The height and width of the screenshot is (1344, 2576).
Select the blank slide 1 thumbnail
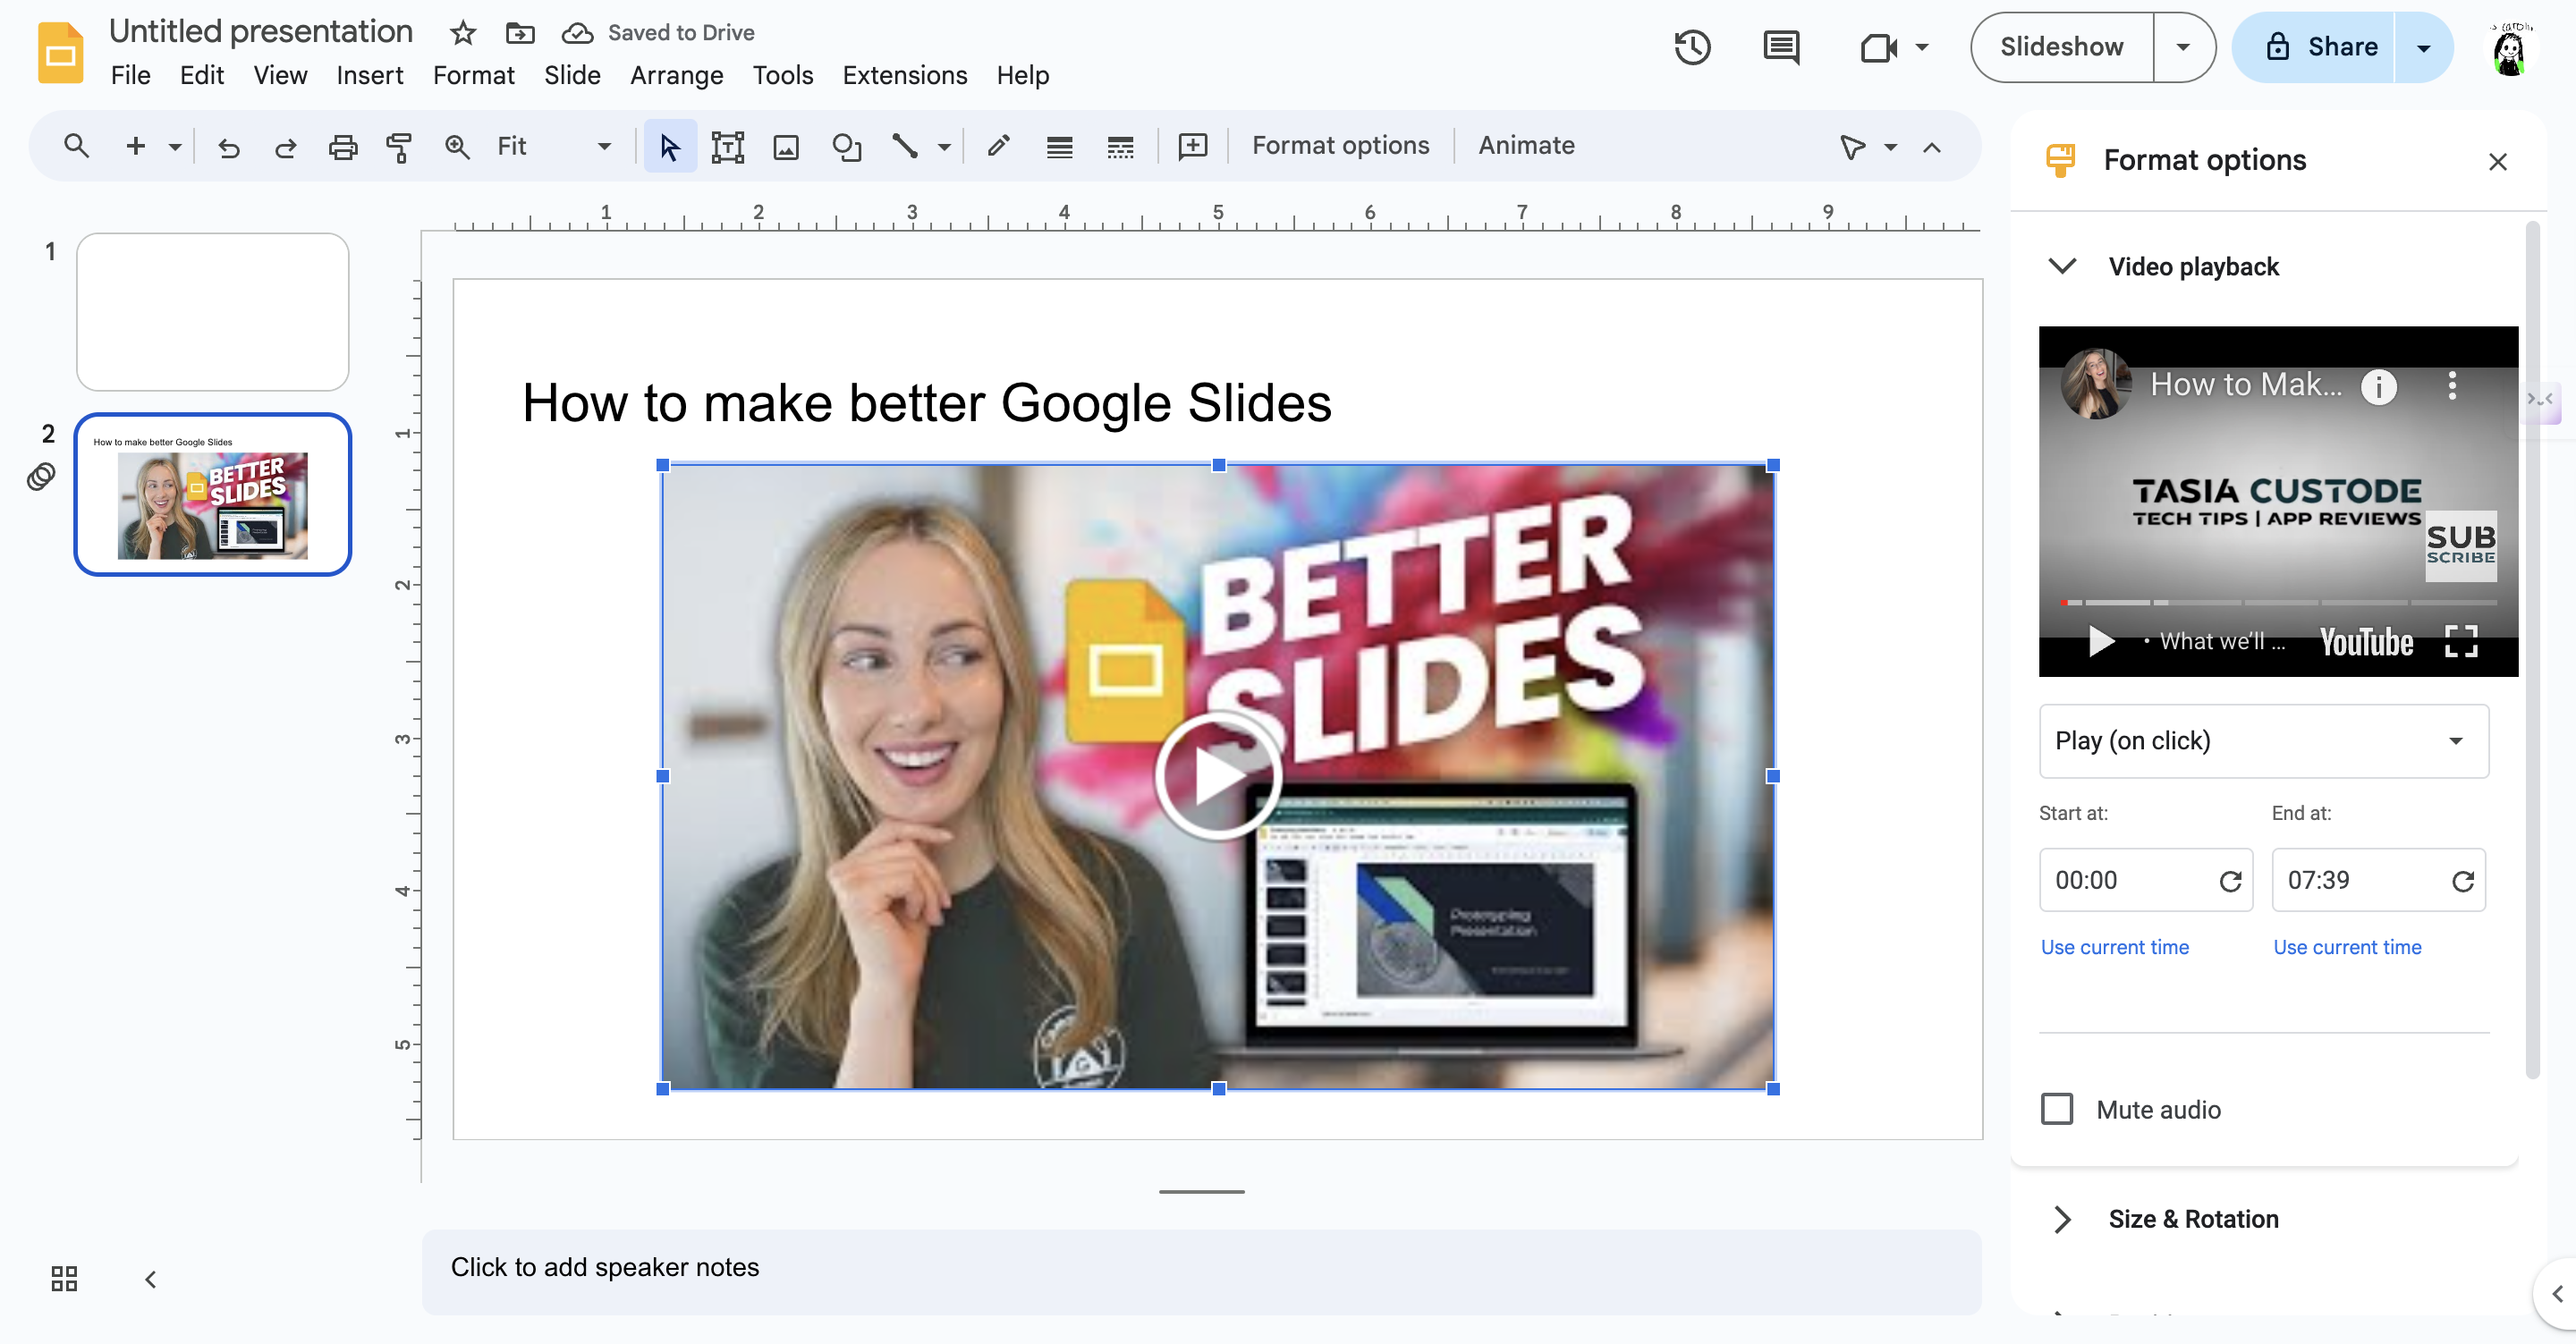(x=213, y=312)
